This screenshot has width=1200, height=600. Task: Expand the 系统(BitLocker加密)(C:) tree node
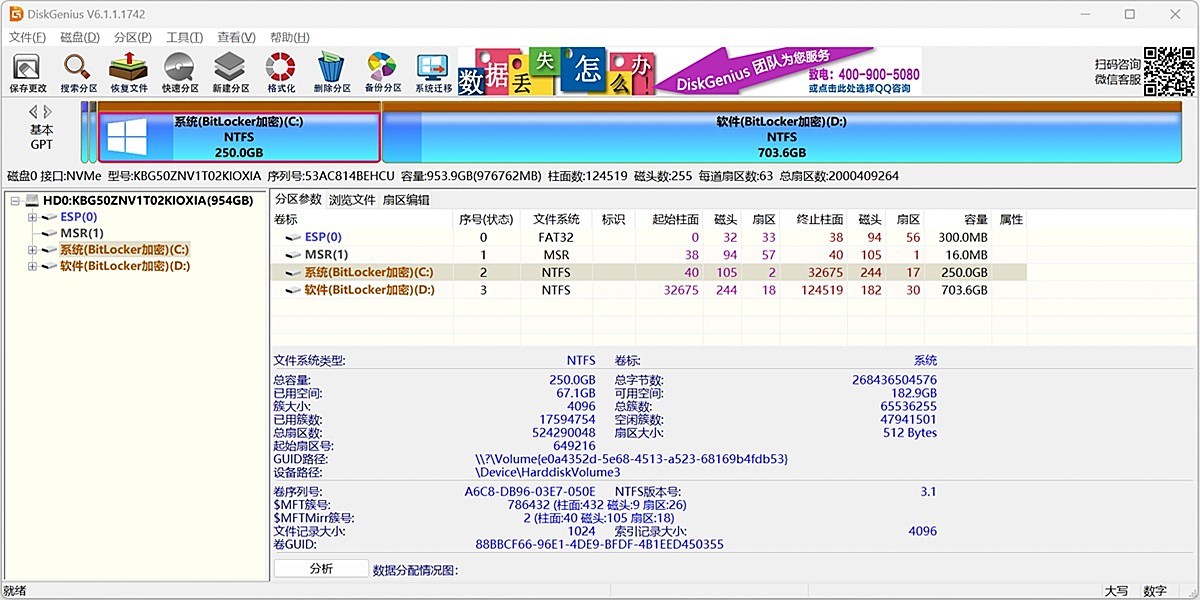[31, 249]
